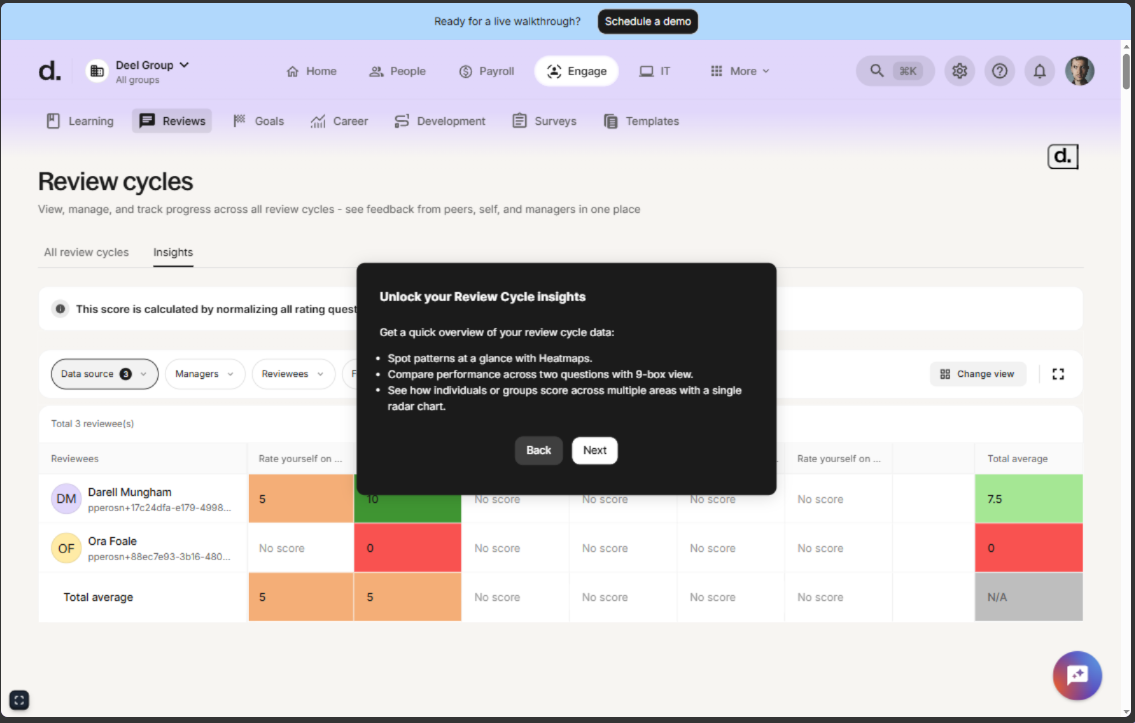Click the Deel logo in header
1135x723 pixels.
pyautogui.click(x=49, y=71)
